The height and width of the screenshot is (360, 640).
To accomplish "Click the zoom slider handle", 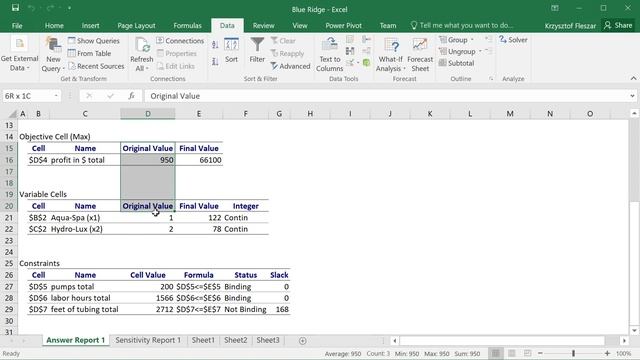I will click(573, 353).
